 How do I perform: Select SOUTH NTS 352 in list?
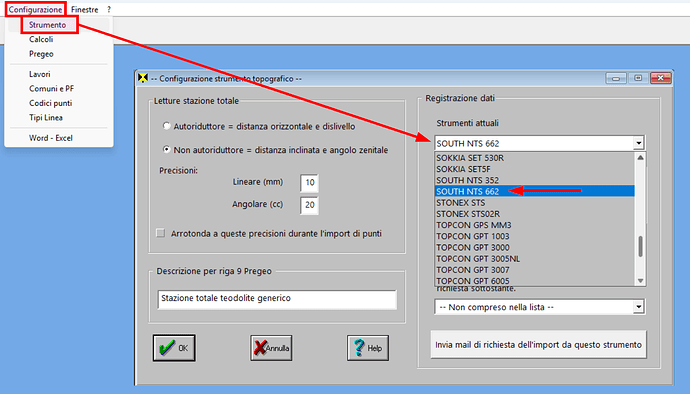(534, 180)
